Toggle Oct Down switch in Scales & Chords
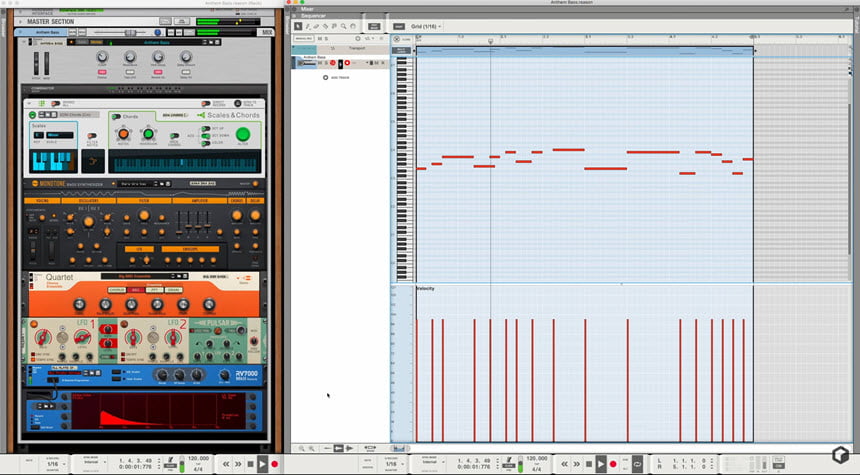860x475 pixels. 206,135
